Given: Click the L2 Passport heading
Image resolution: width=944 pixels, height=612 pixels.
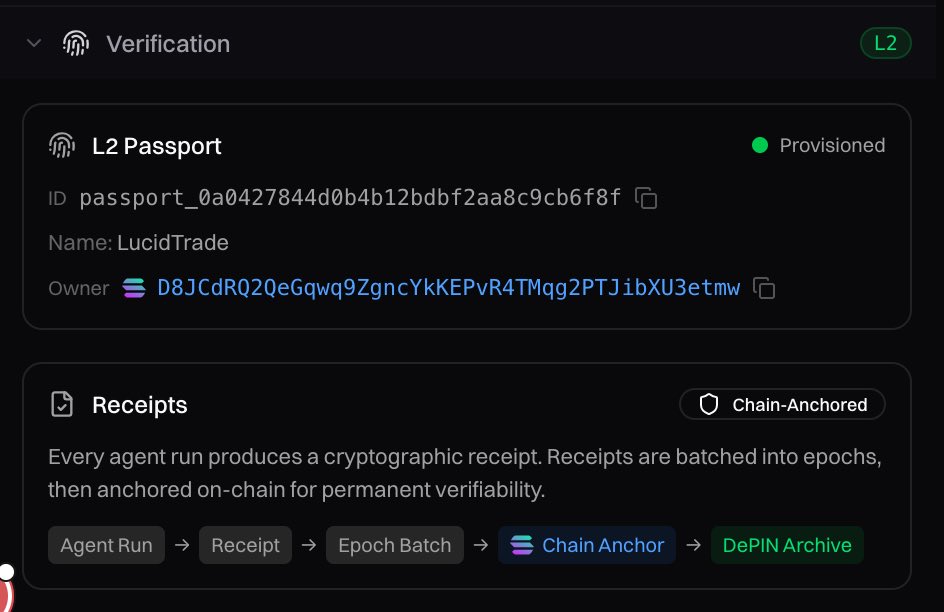Looking at the screenshot, I should 157,146.
